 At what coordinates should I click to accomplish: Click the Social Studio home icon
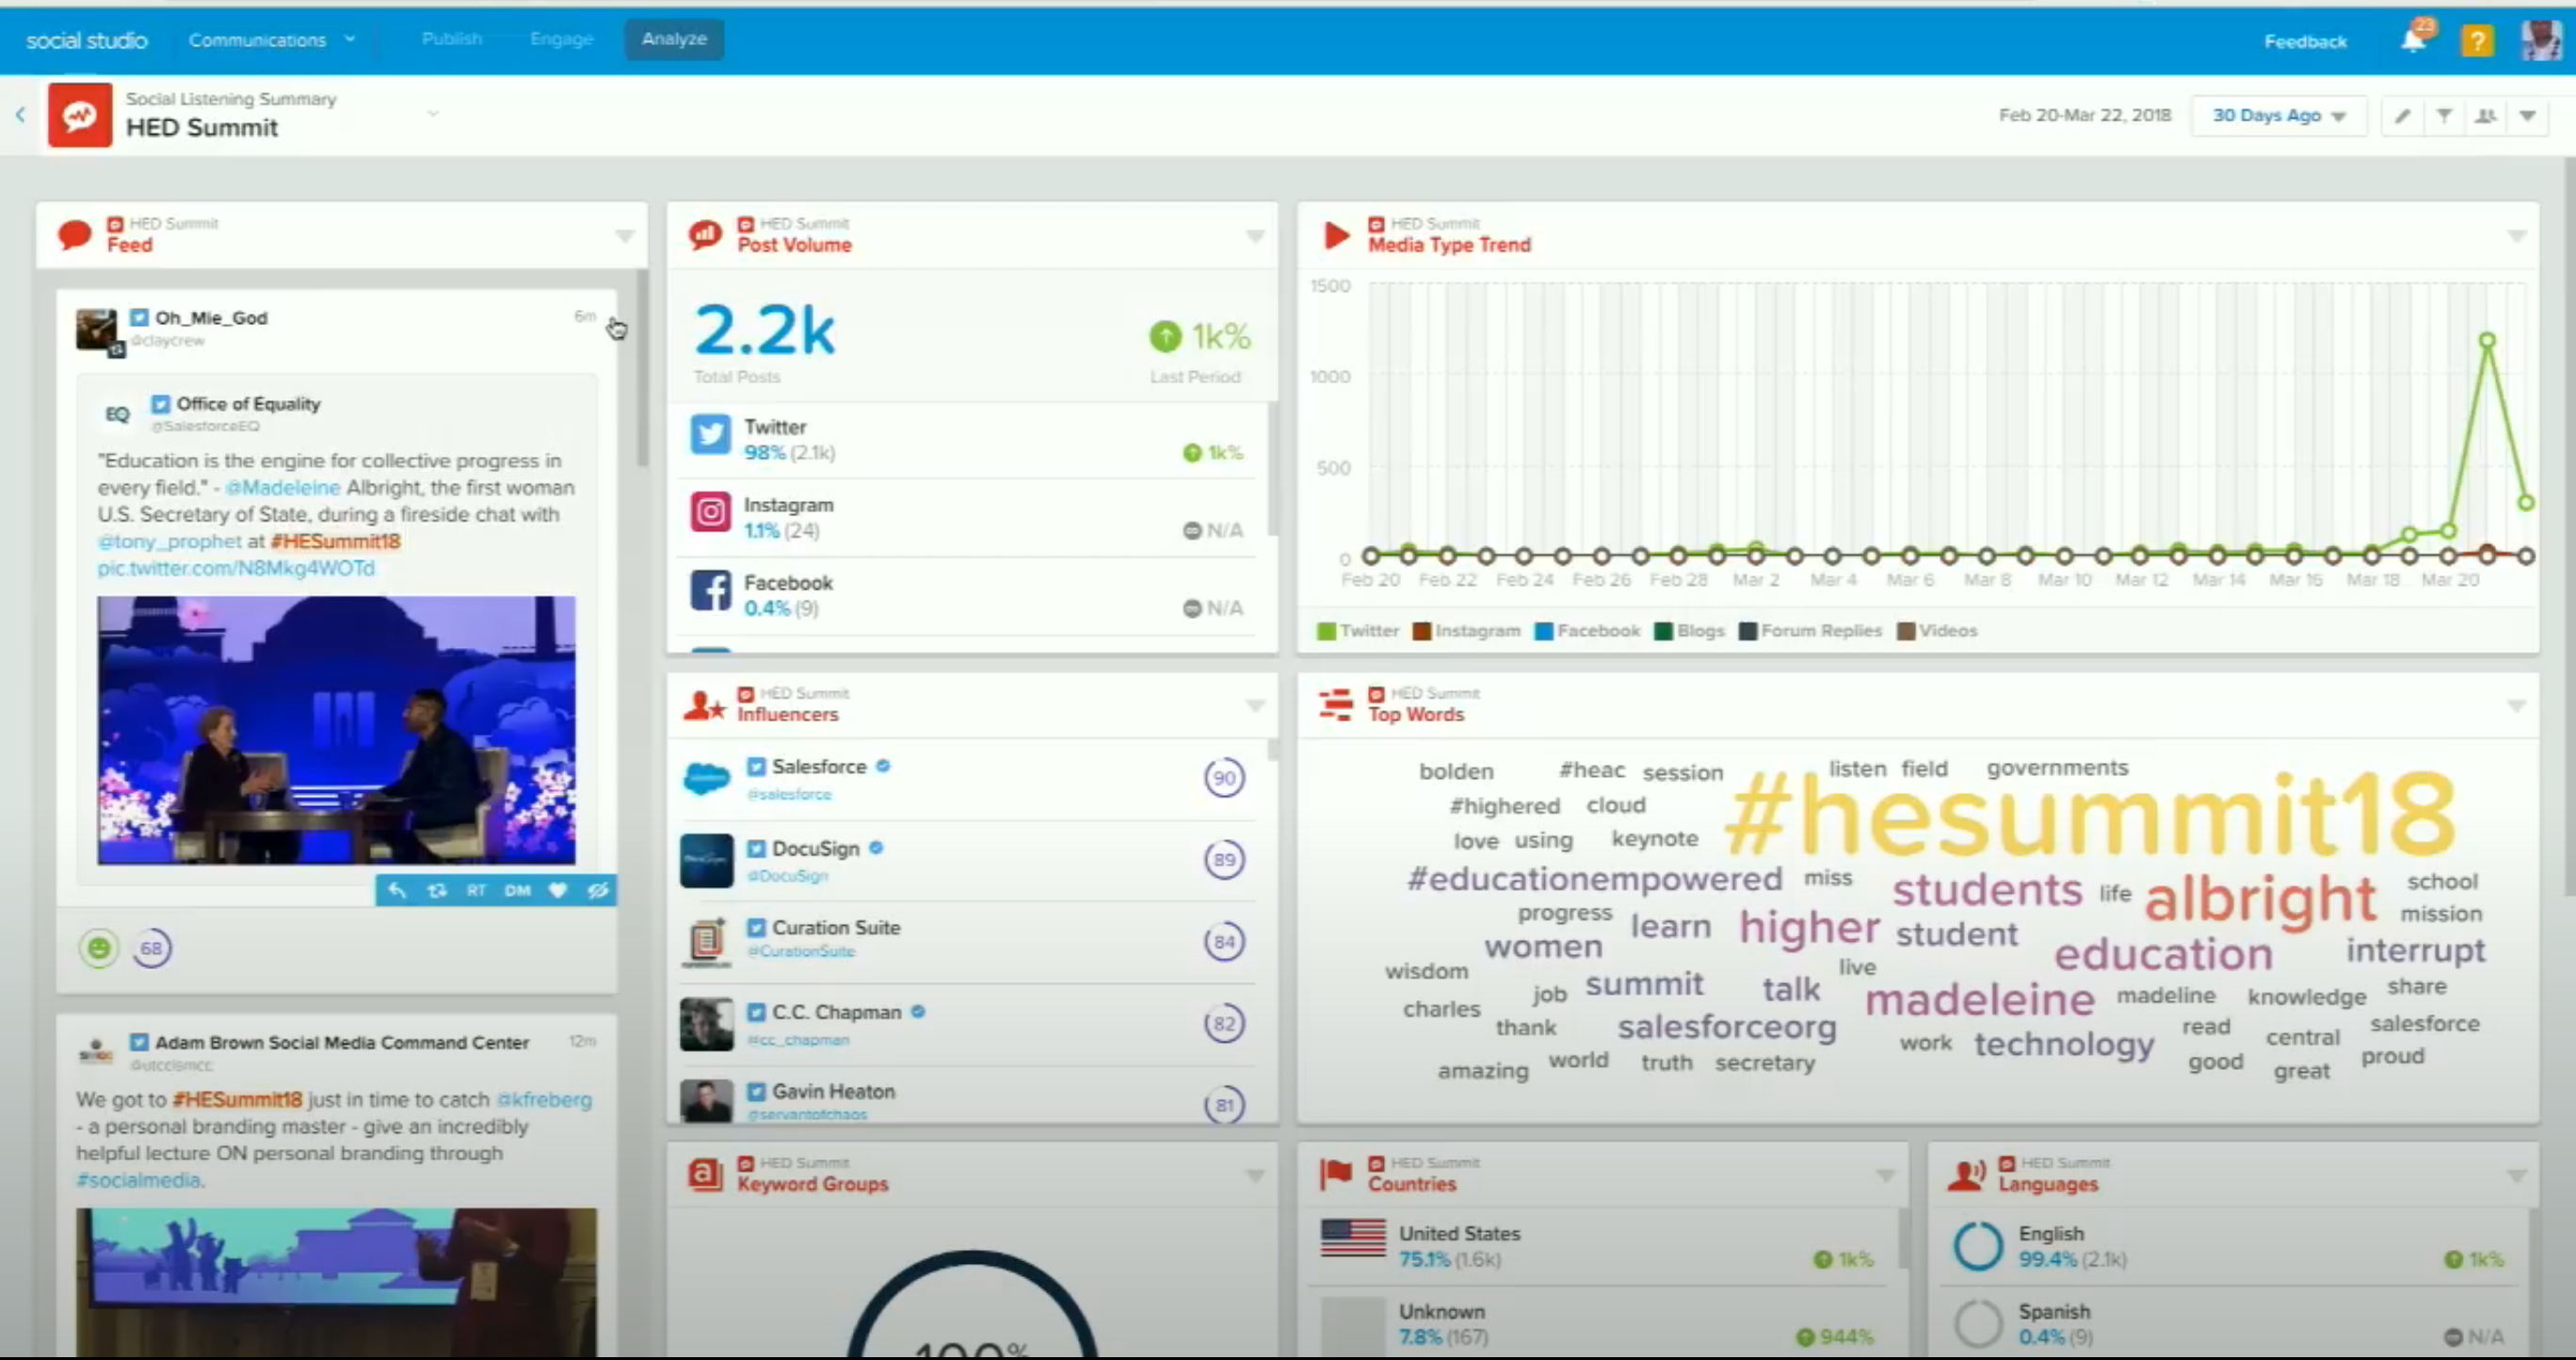85,38
